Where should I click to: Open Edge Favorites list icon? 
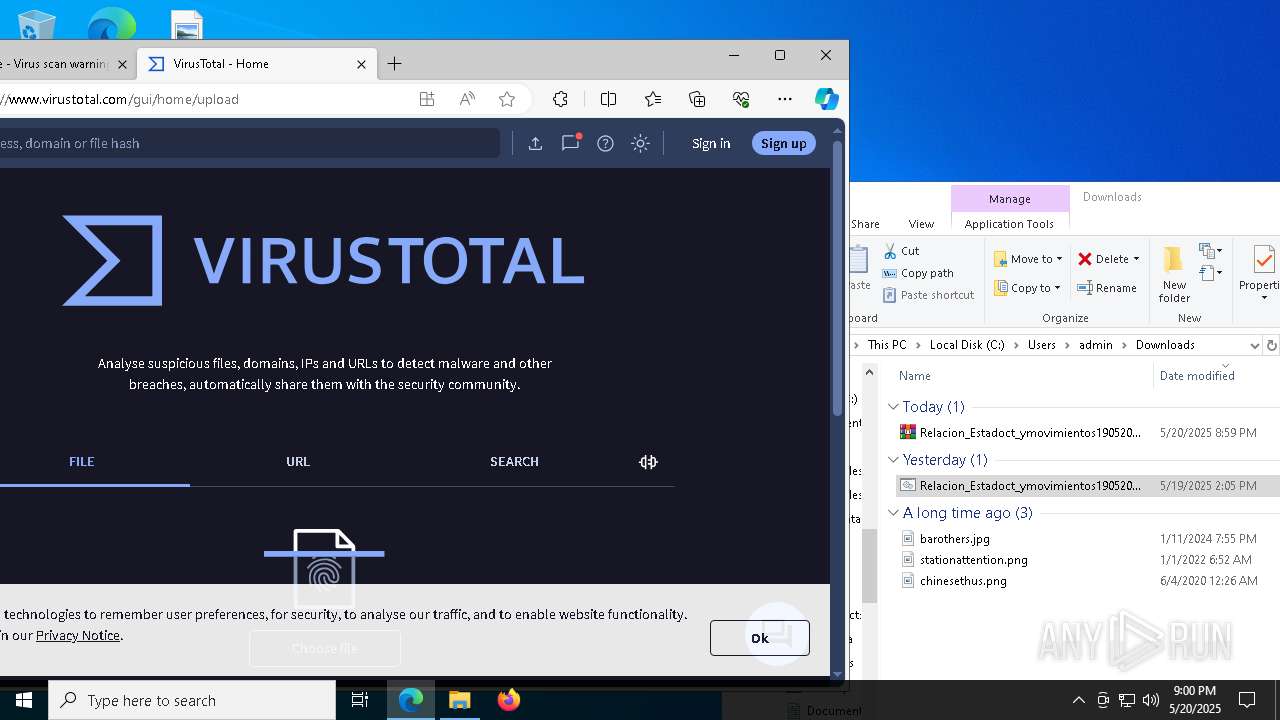(653, 99)
